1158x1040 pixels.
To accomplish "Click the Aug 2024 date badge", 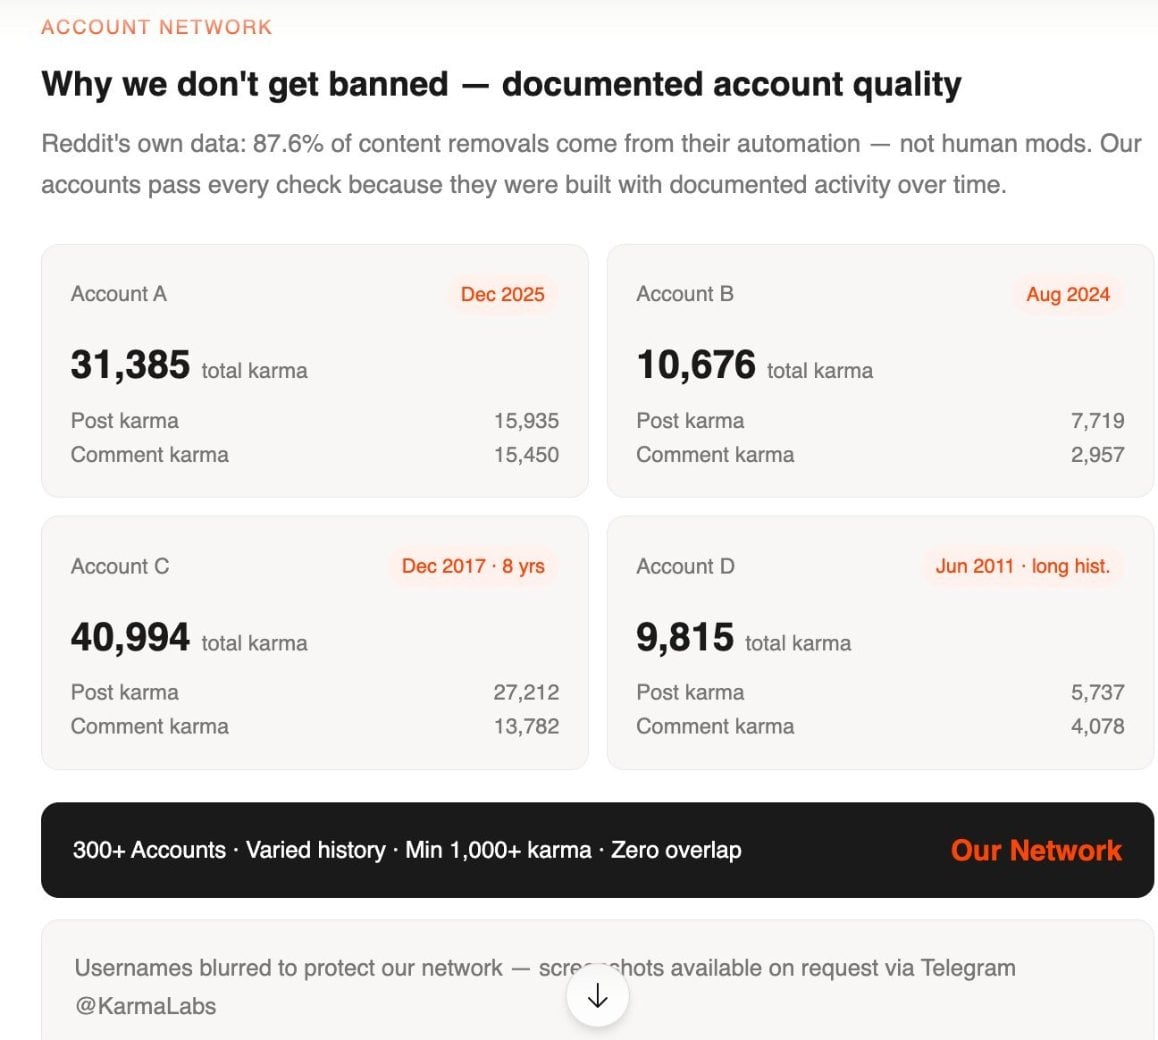I will (1068, 294).
